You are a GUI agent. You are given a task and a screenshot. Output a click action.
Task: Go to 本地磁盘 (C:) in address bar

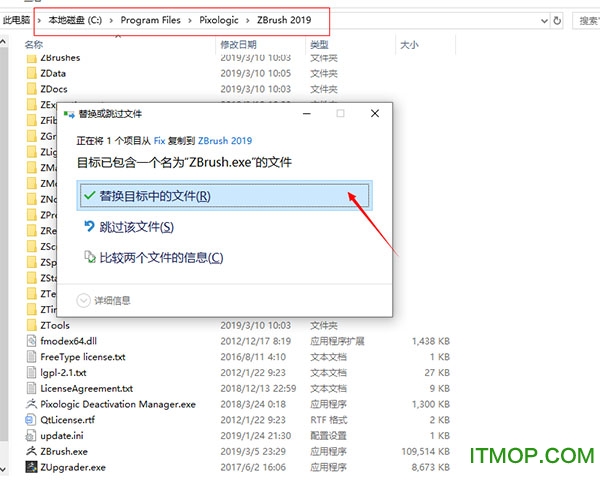pyautogui.click(x=75, y=20)
